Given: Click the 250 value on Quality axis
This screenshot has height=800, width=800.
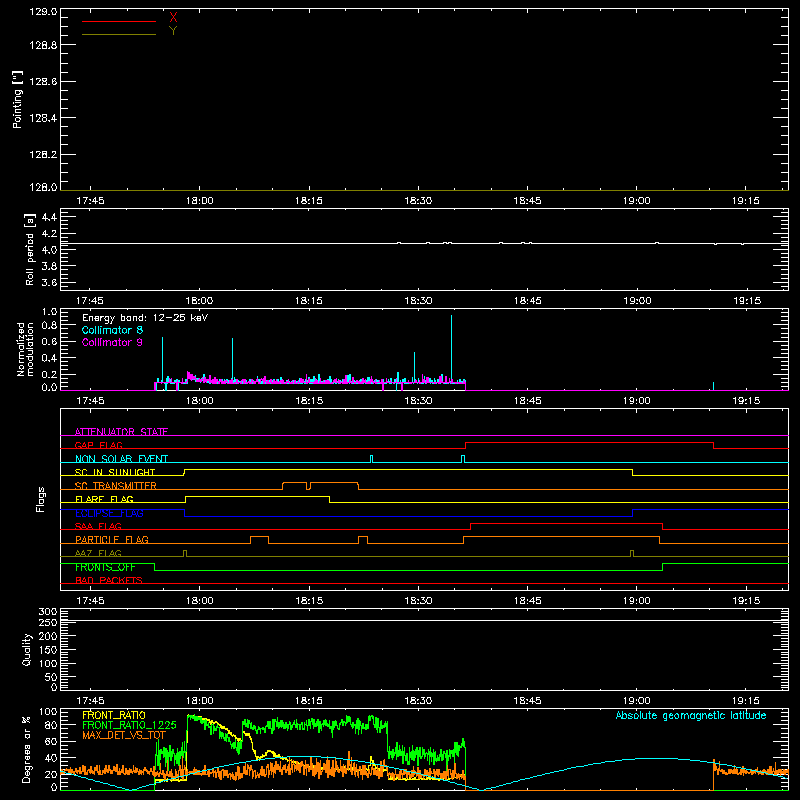Looking at the screenshot, I should tap(48, 622).
